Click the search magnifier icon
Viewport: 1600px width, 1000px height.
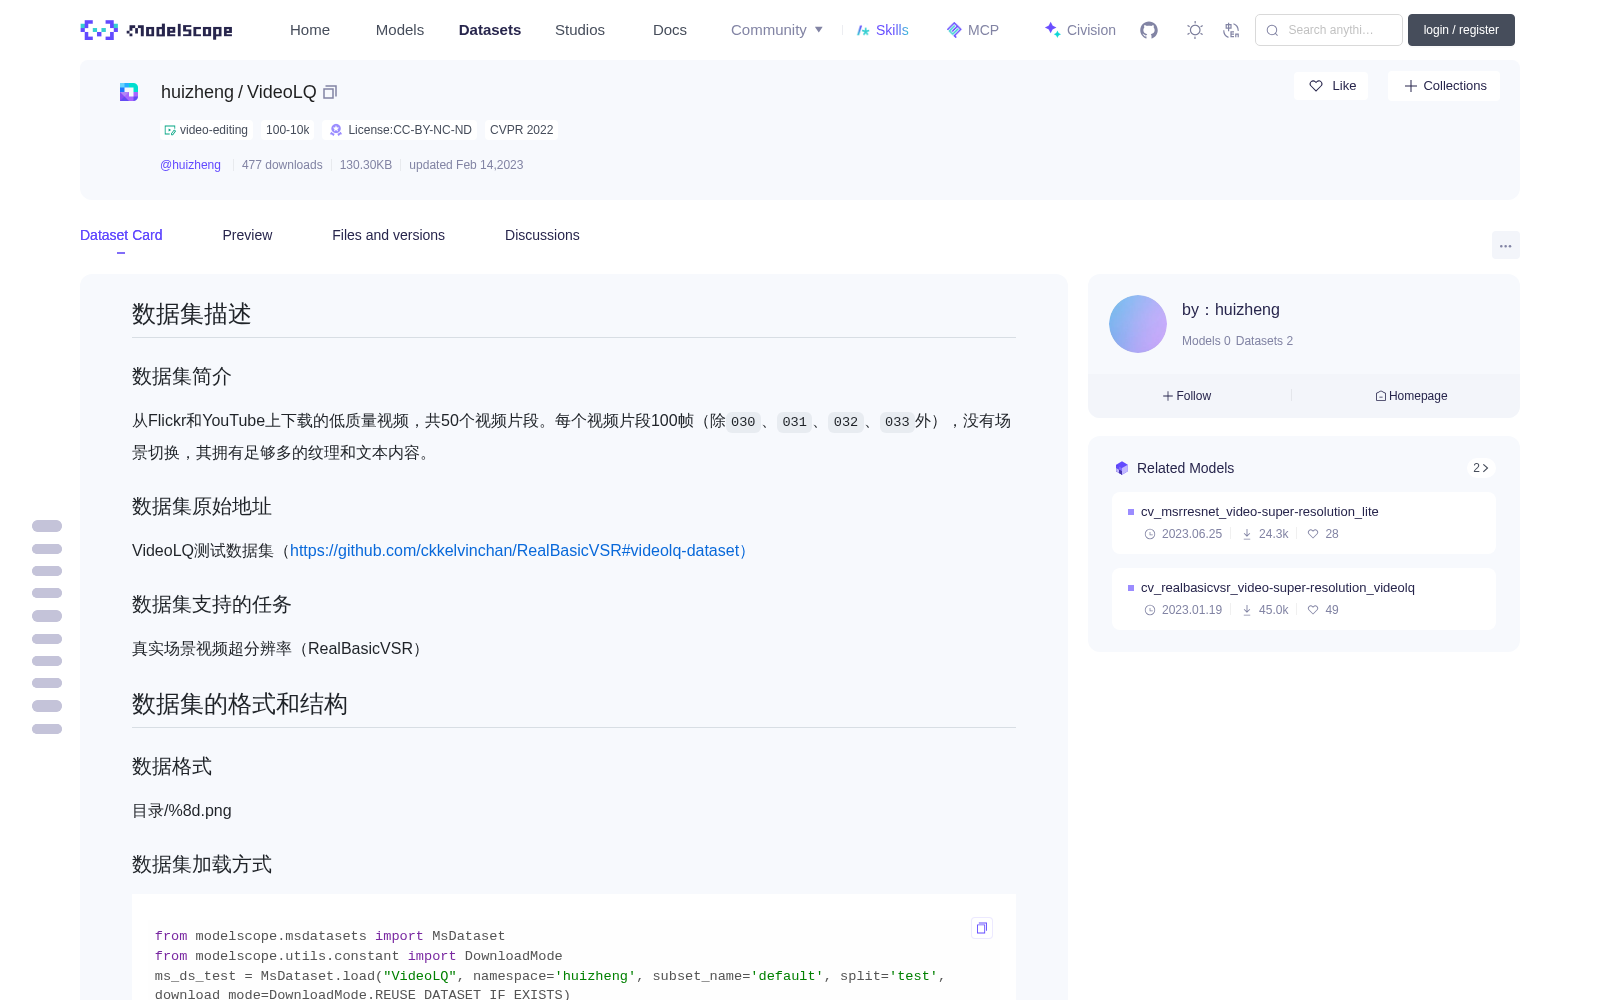[1272, 30]
